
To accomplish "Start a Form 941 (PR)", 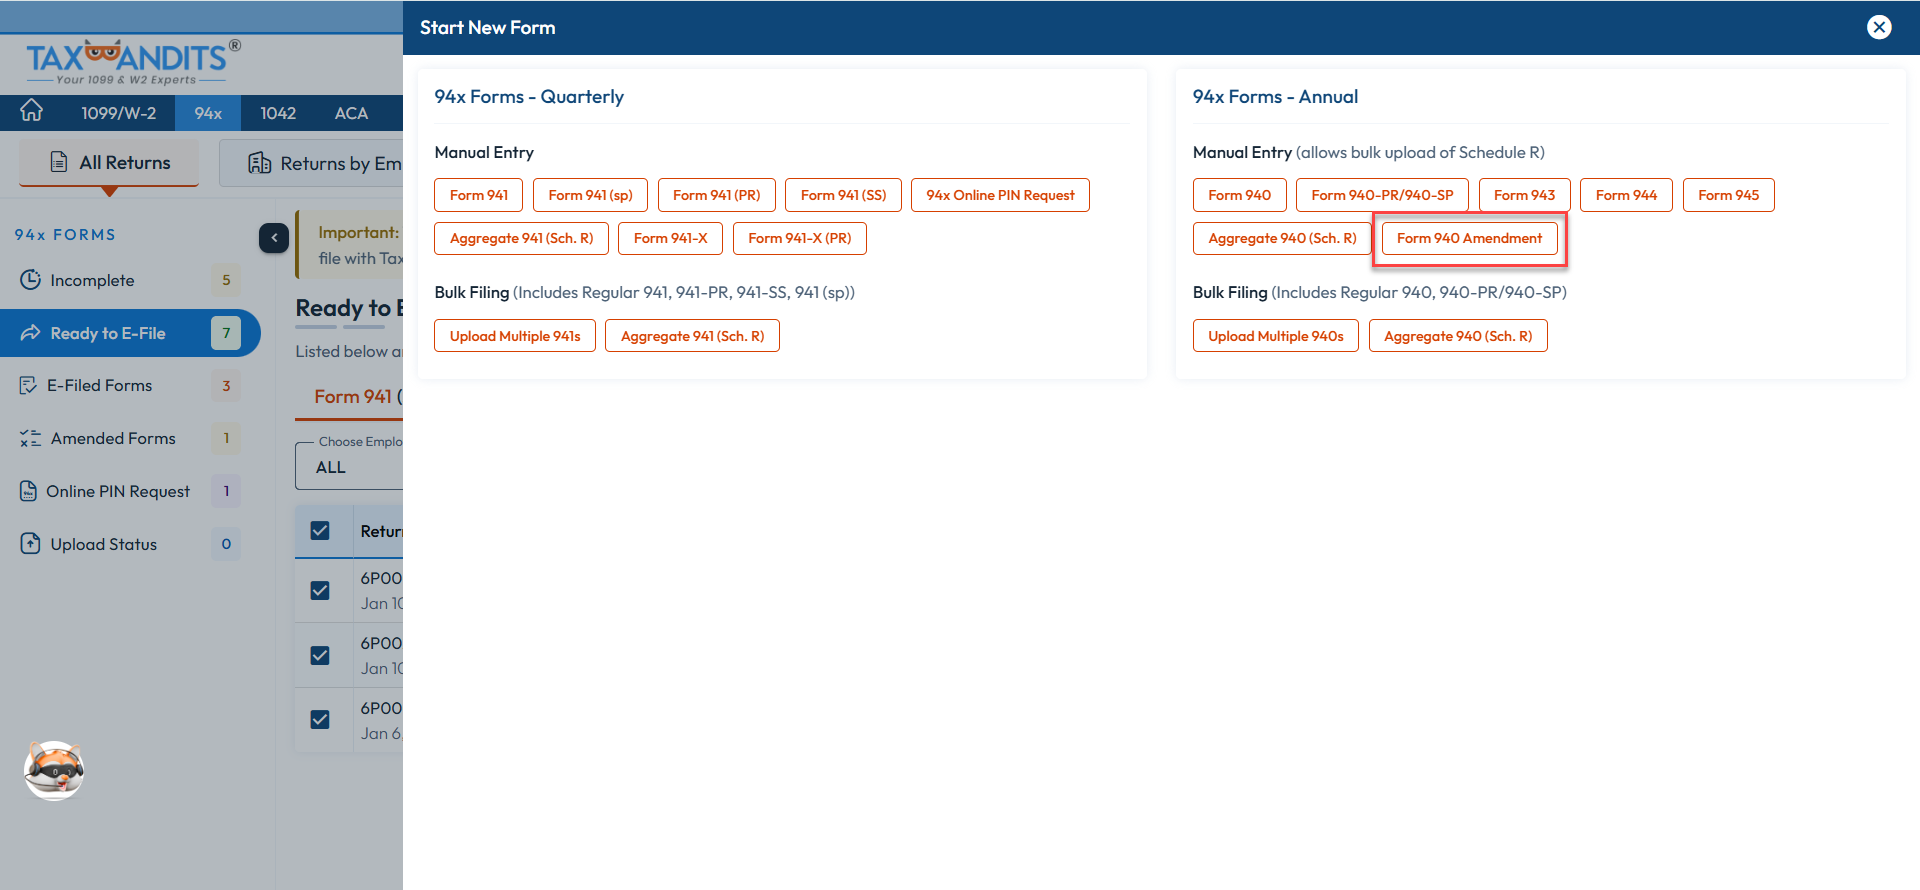I will point(716,195).
